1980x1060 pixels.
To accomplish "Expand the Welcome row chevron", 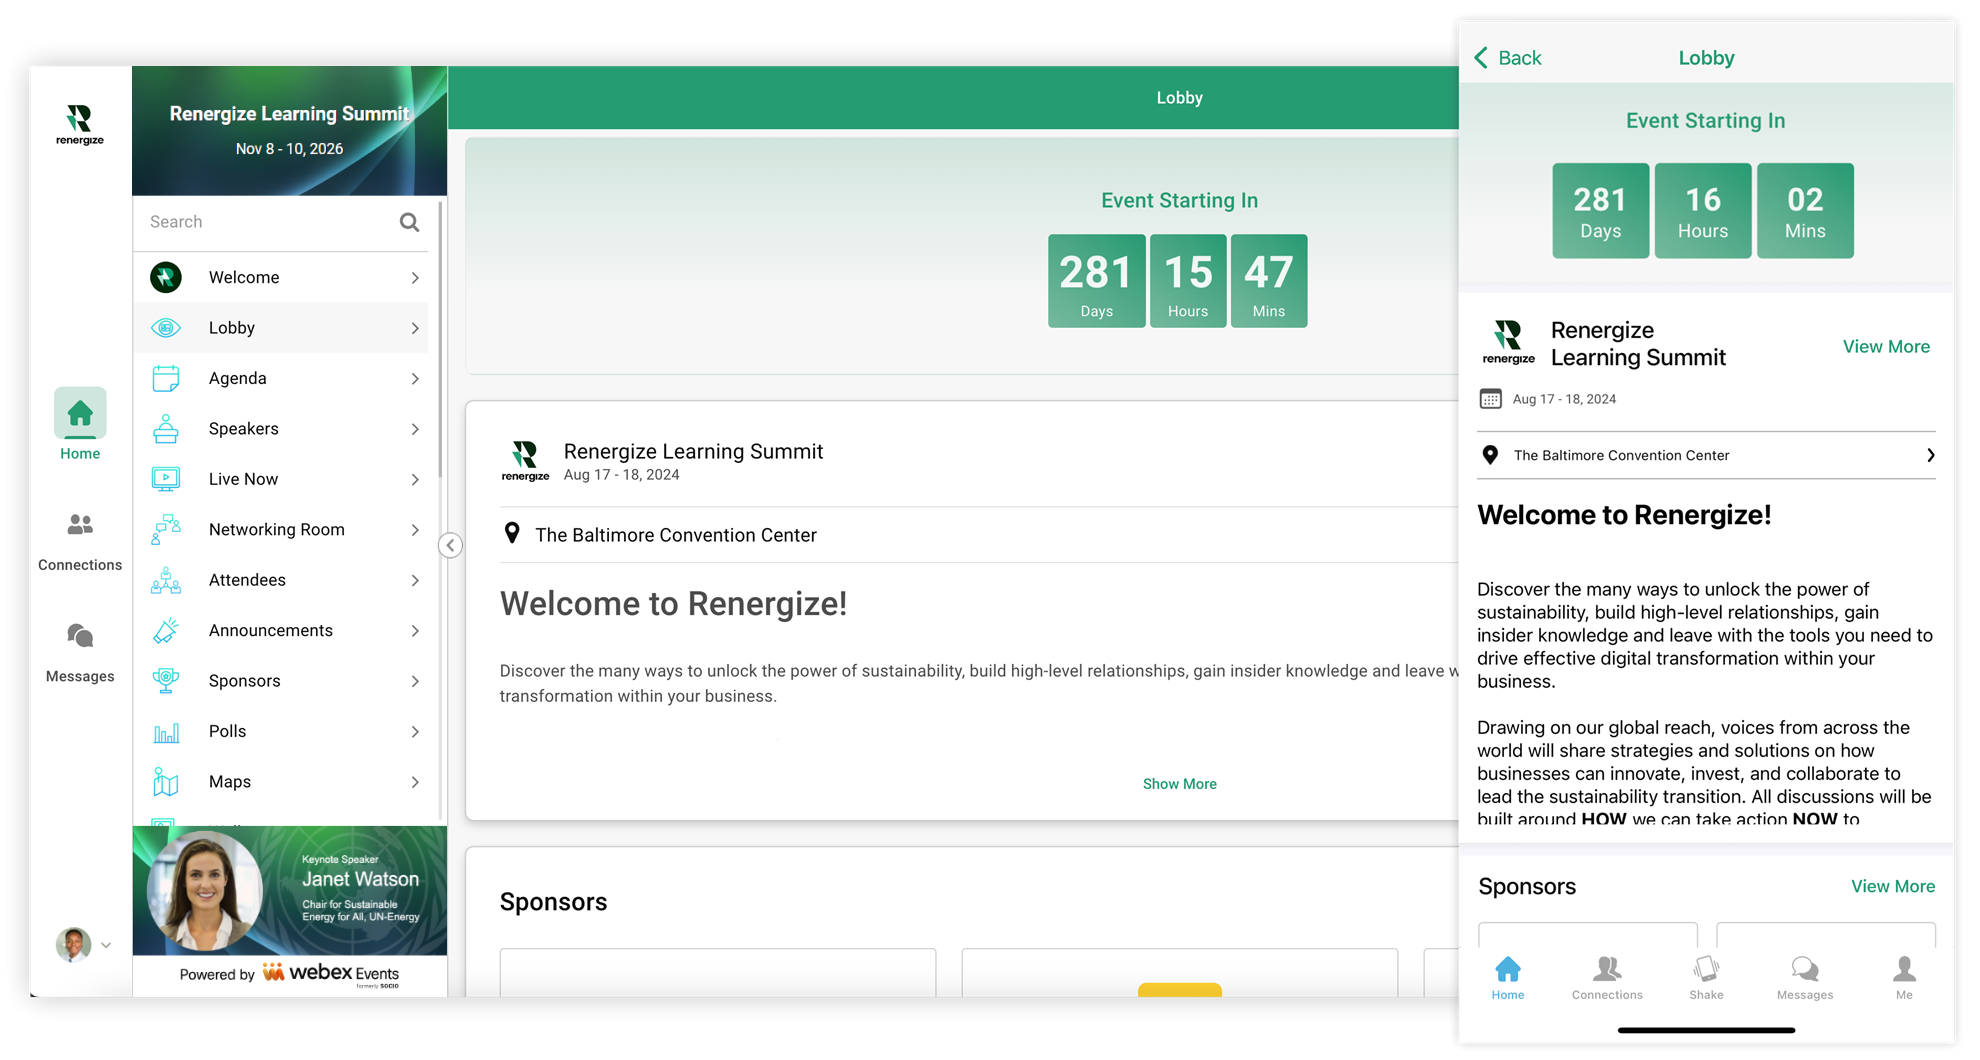I will 415,278.
